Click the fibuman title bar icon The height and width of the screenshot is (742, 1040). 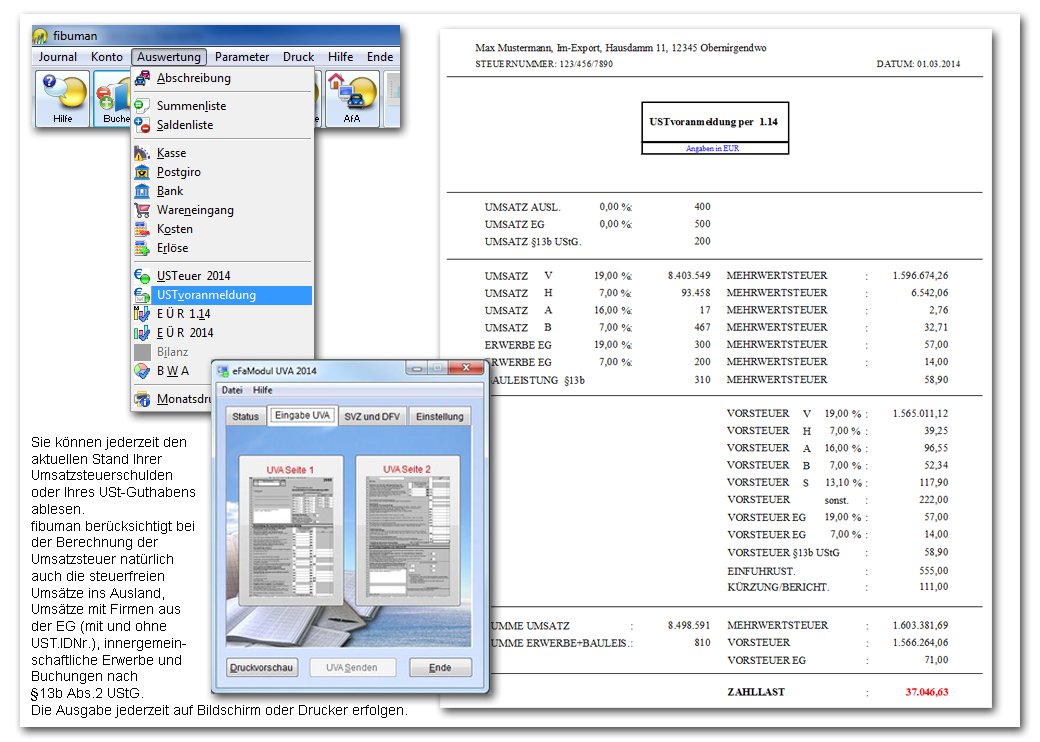click(x=40, y=36)
